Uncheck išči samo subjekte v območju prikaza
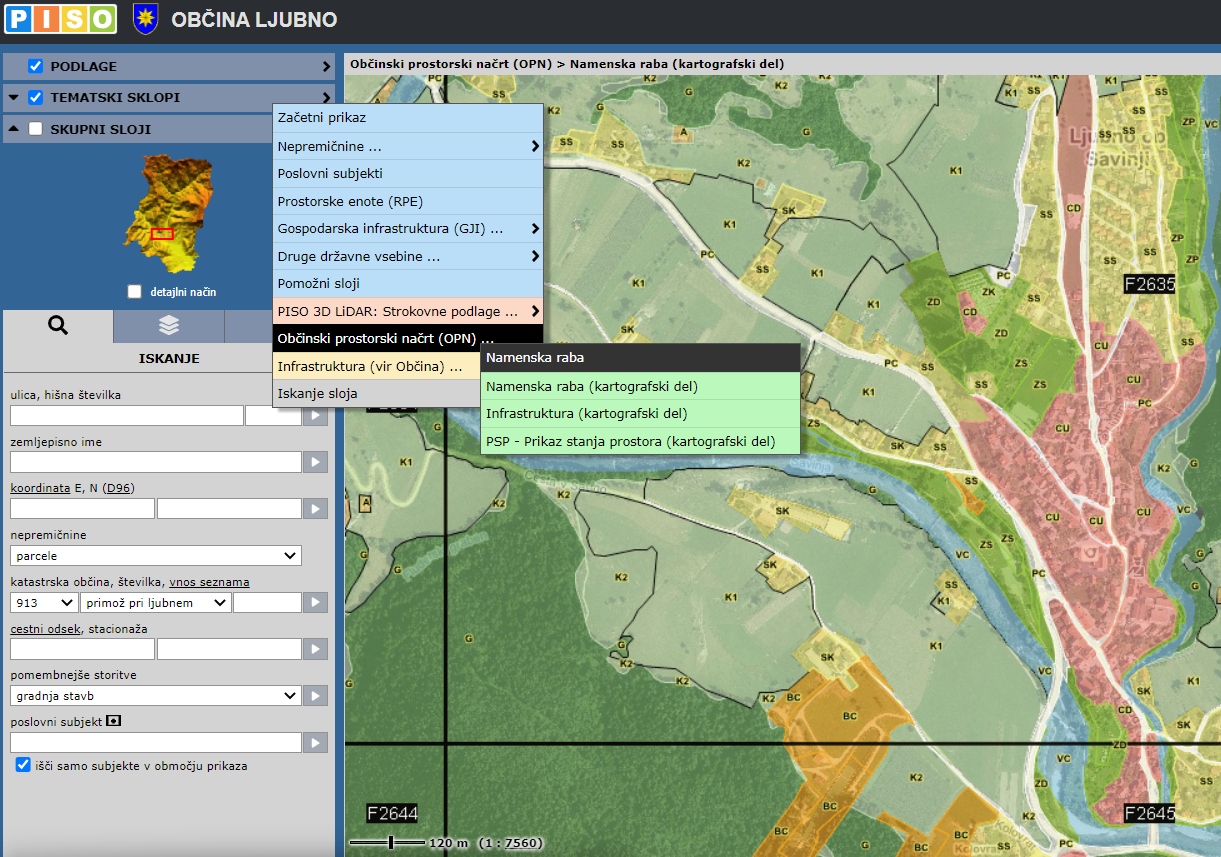The image size is (1221, 857). tap(23, 765)
